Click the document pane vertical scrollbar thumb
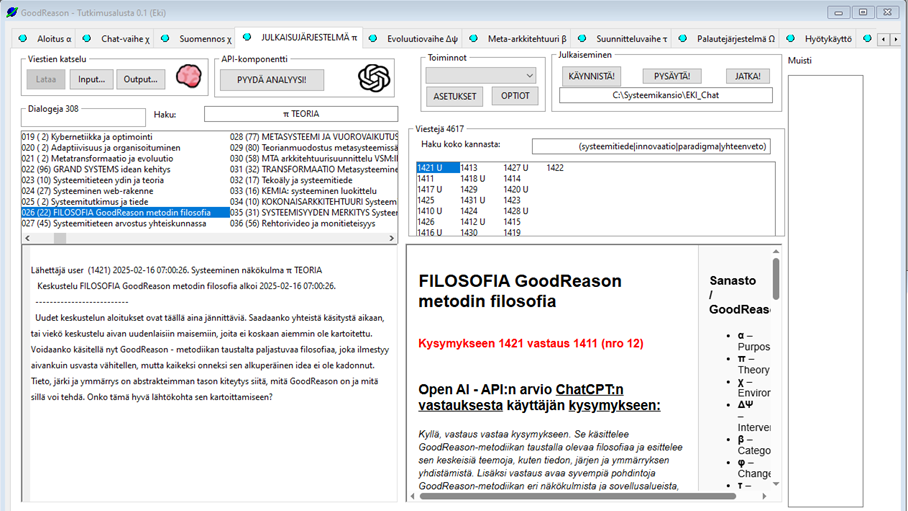The width and height of the screenshot is (908, 511). pyautogui.click(x=776, y=279)
